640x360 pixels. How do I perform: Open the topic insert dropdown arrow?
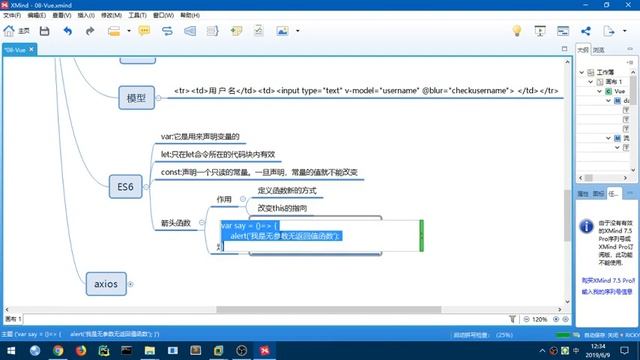pos(129,31)
